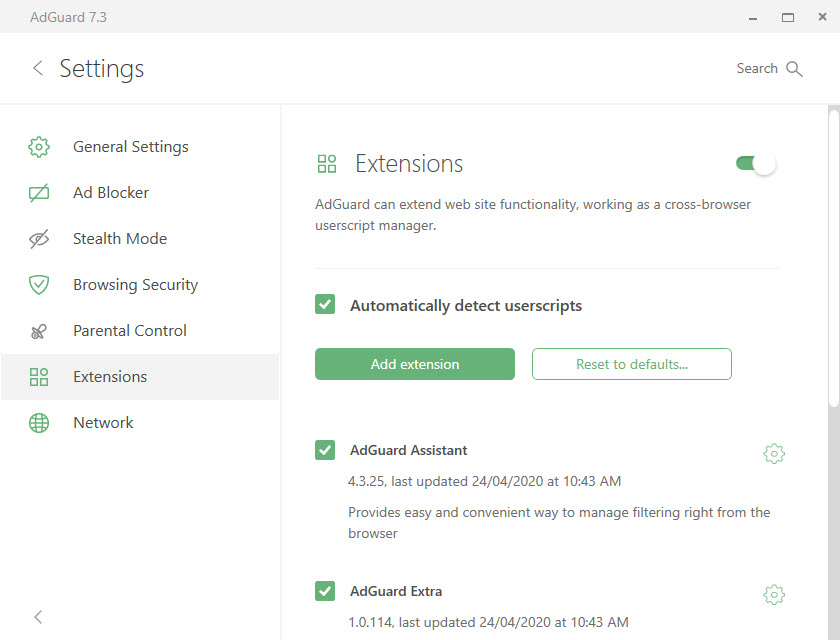The height and width of the screenshot is (640, 840).
Task: Click the vertical scrollbar thumb
Action: click(834, 259)
